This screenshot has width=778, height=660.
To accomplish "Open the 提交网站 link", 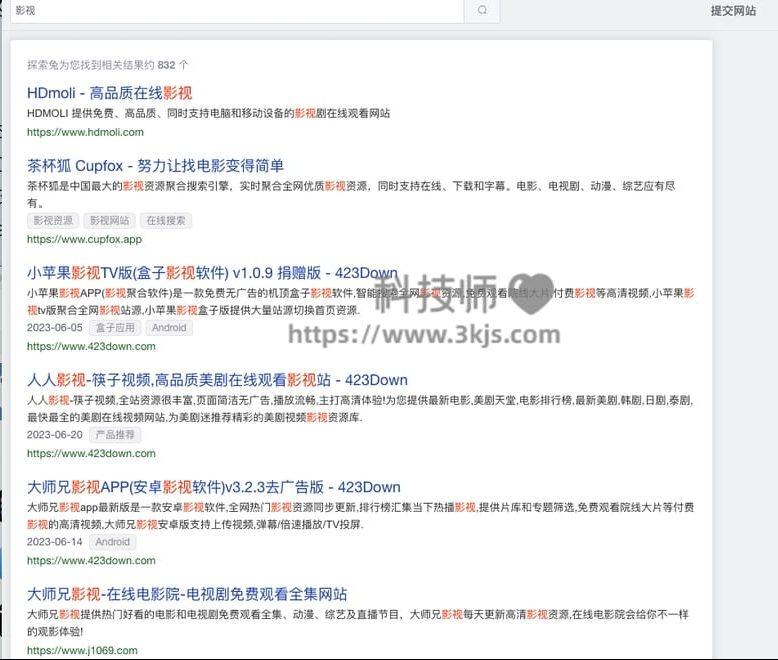I will pos(733,10).
